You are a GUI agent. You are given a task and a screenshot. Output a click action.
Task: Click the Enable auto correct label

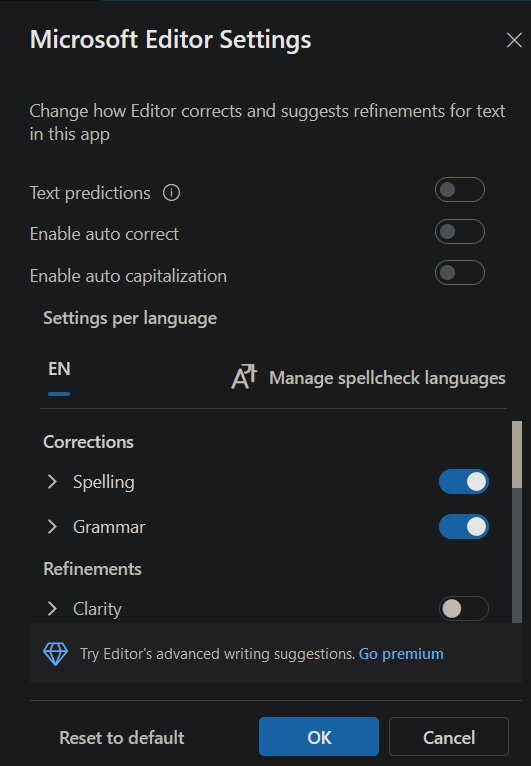click(104, 234)
